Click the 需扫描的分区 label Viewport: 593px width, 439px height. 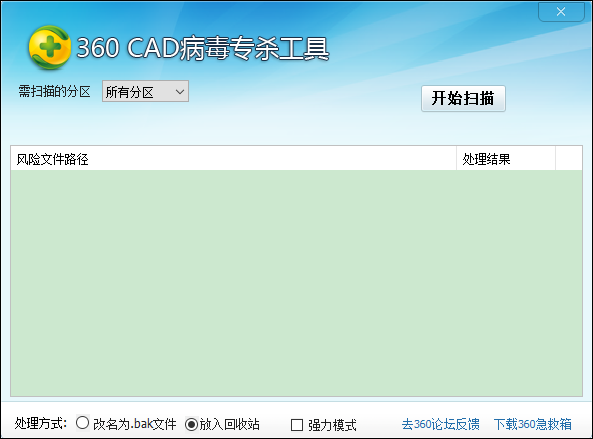click(x=54, y=91)
